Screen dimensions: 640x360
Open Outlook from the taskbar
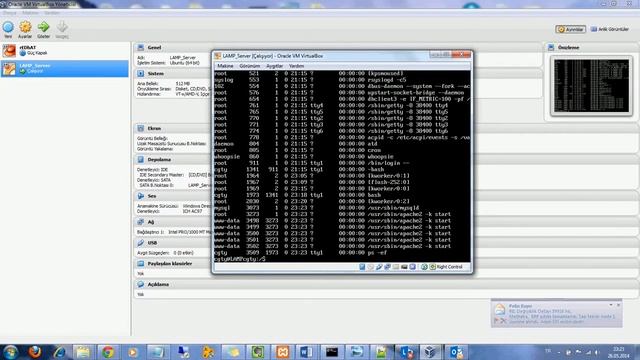coord(456,351)
